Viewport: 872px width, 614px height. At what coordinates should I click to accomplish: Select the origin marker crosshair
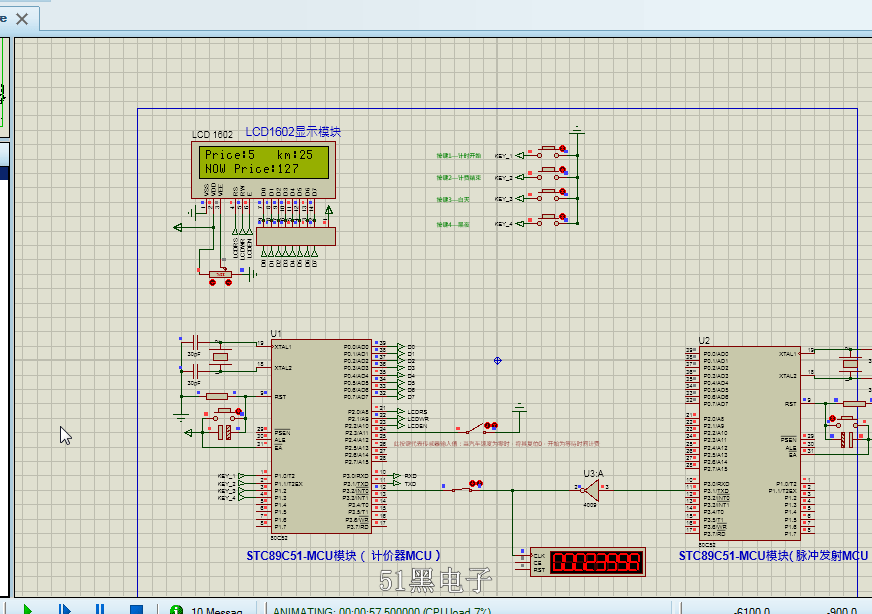[x=498, y=361]
